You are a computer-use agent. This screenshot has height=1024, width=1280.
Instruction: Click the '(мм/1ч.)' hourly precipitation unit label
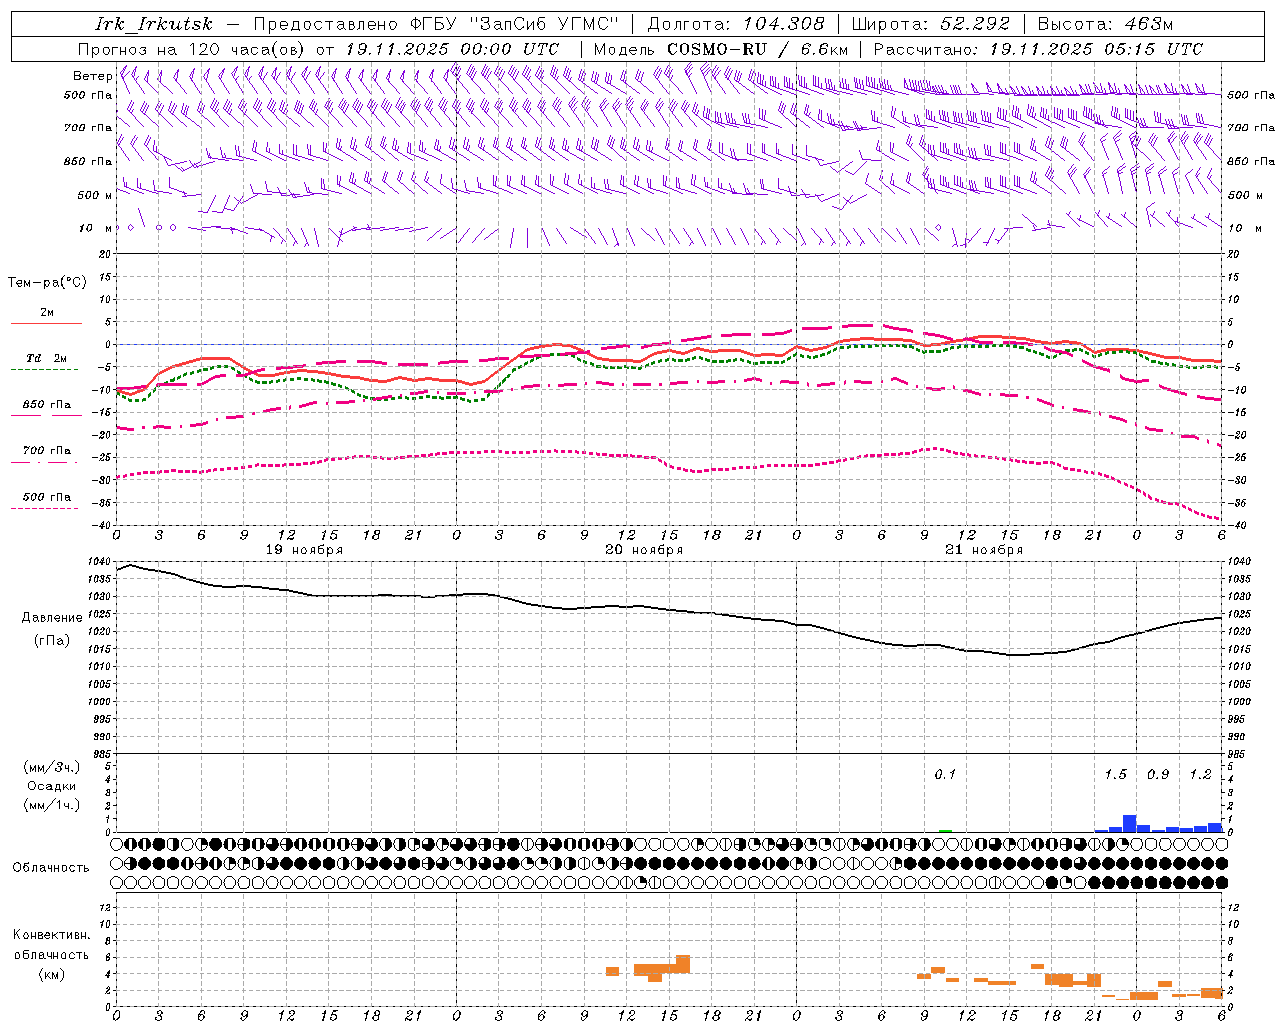click(52, 805)
